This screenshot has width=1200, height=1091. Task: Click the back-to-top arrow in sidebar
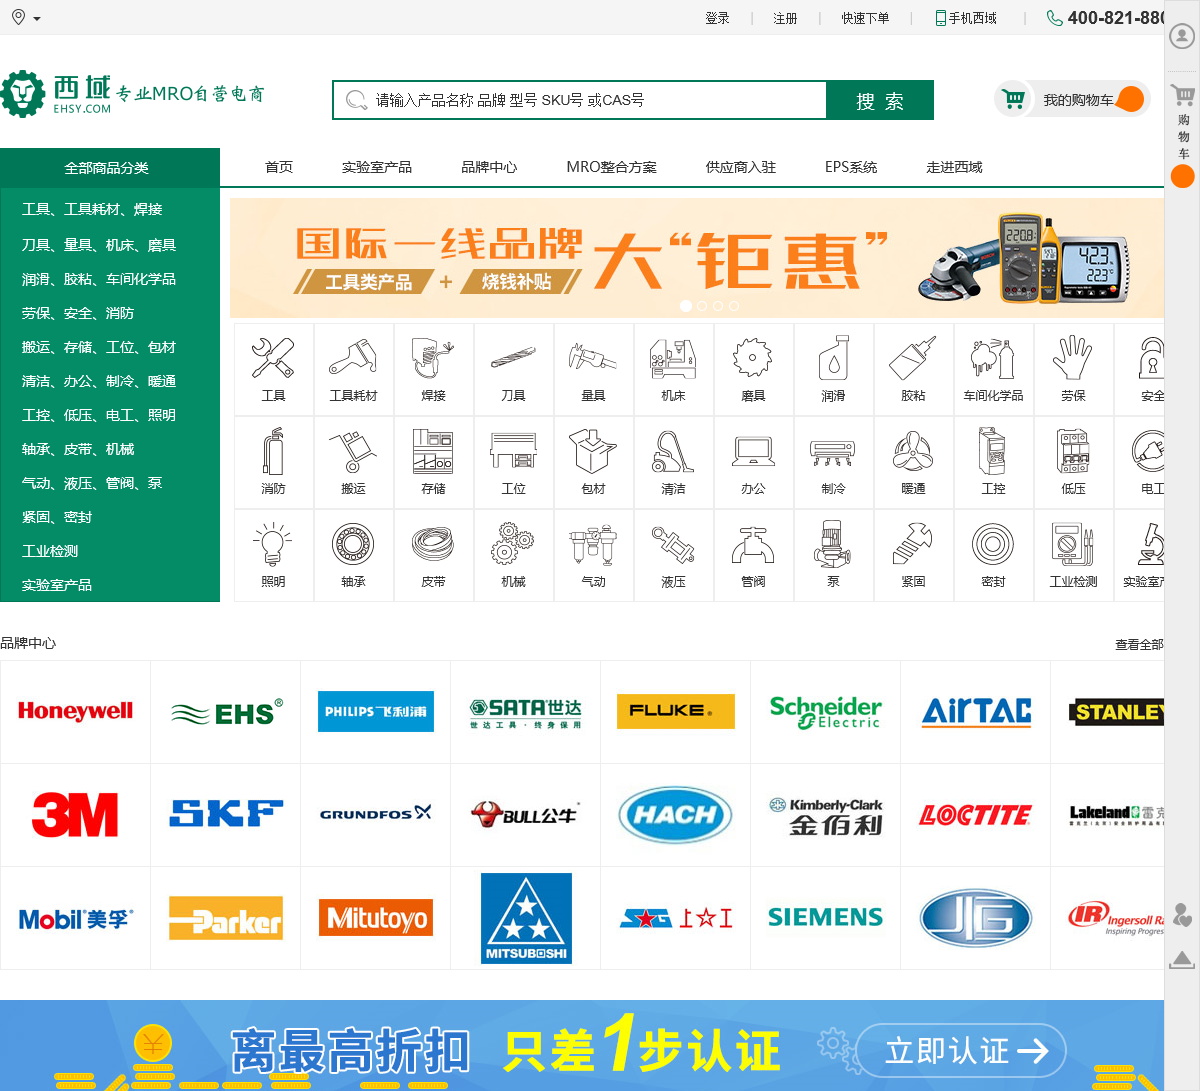click(x=1182, y=959)
